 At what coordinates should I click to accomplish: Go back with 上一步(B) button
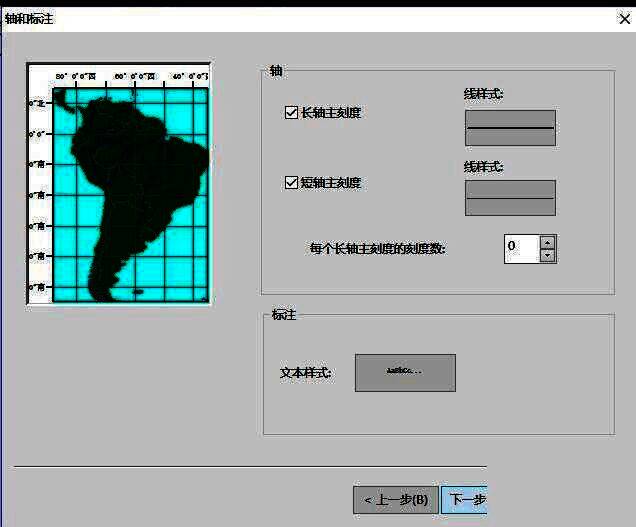point(395,500)
